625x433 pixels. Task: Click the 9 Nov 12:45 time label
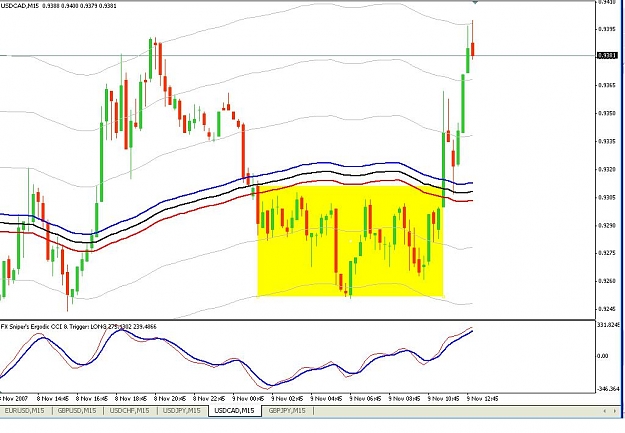[x=482, y=398]
